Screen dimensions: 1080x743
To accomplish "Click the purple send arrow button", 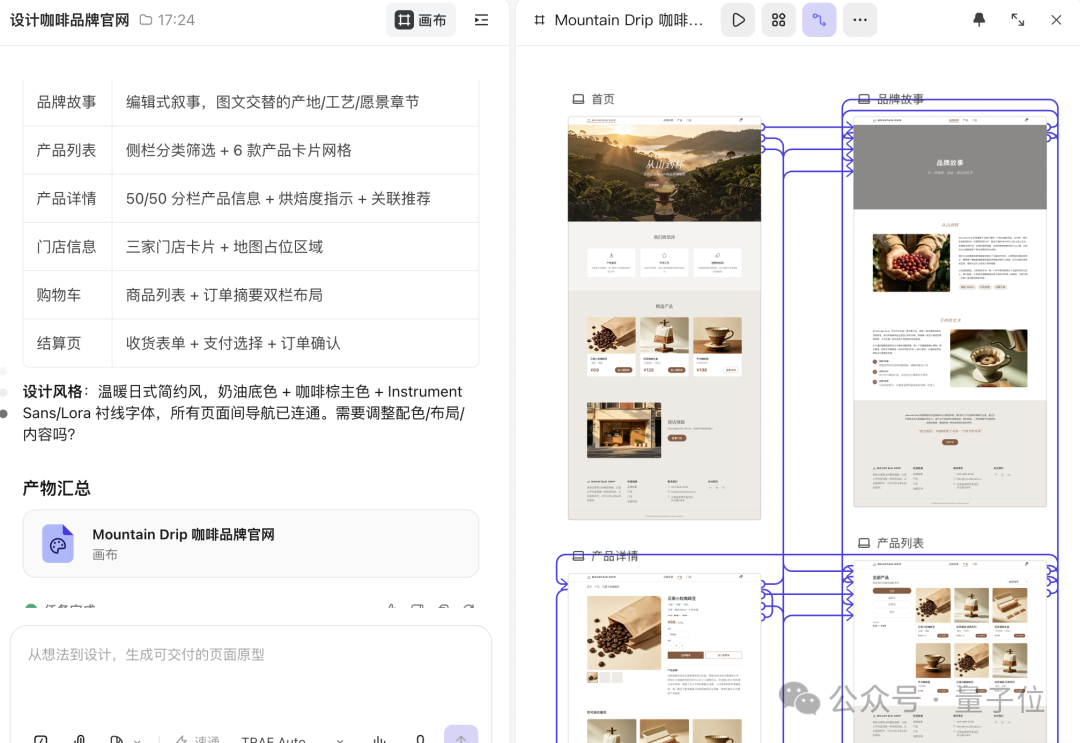I will pyautogui.click(x=461, y=736).
